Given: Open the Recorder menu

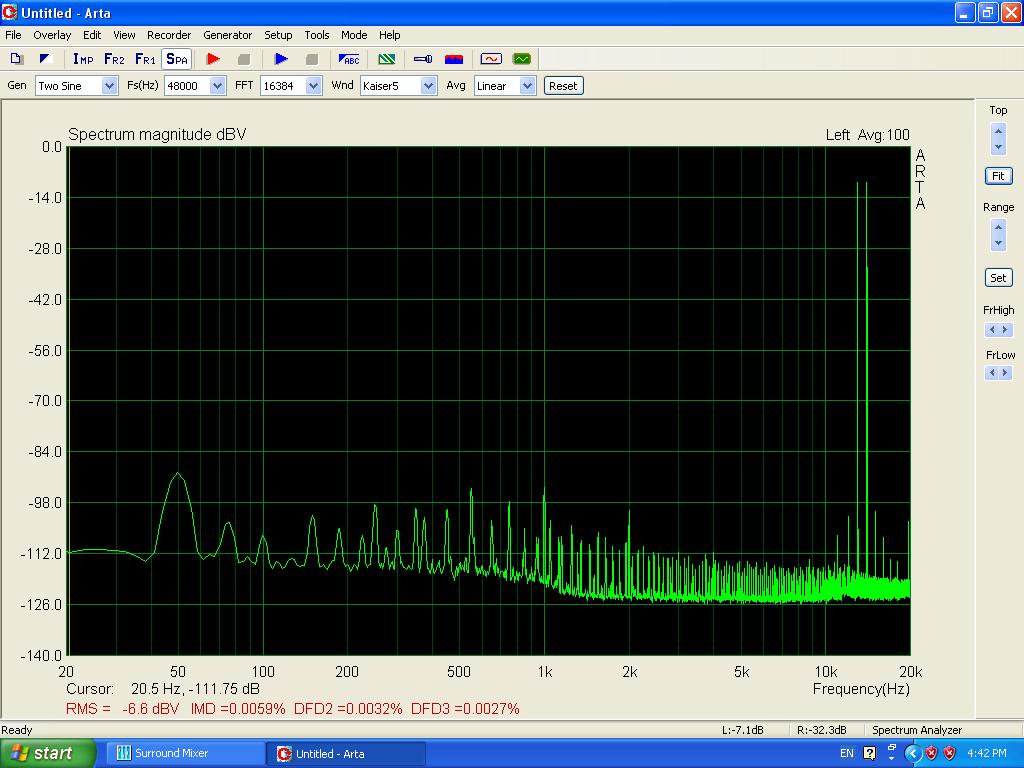Looking at the screenshot, I should coord(169,35).
